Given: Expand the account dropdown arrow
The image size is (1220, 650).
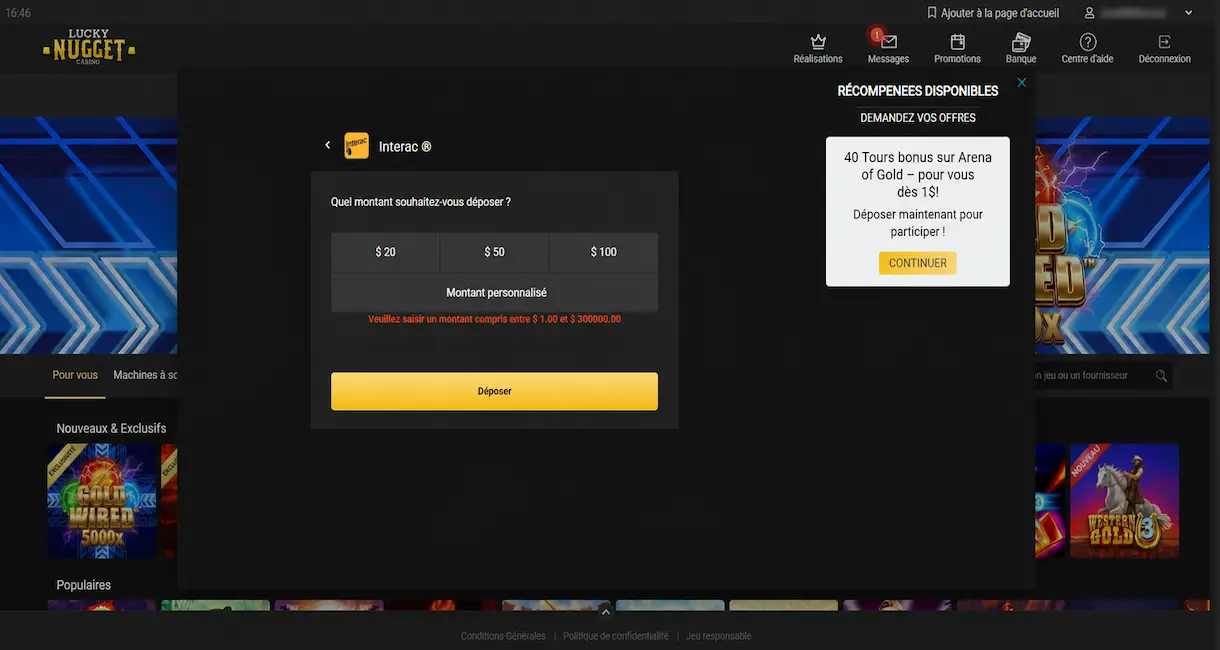Looking at the screenshot, I should (1189, 13).
